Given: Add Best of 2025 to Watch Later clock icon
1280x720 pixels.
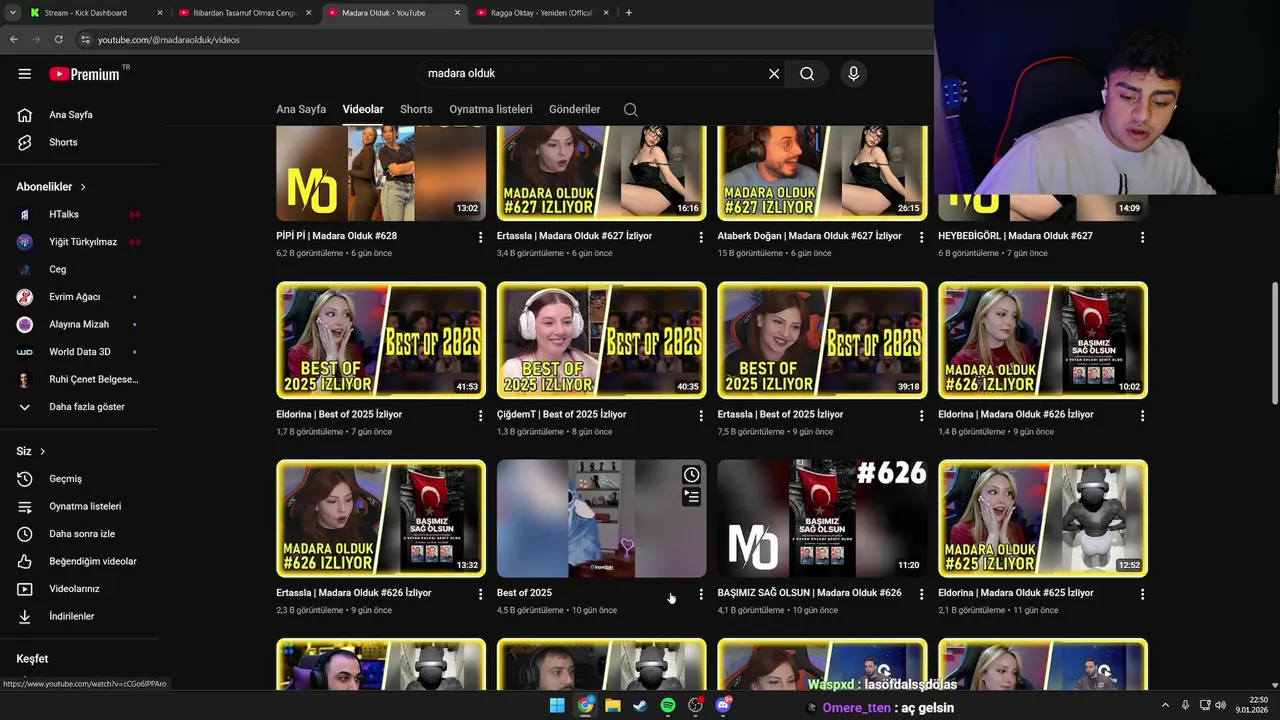Looking at the screenshot, I should point(691,475).
